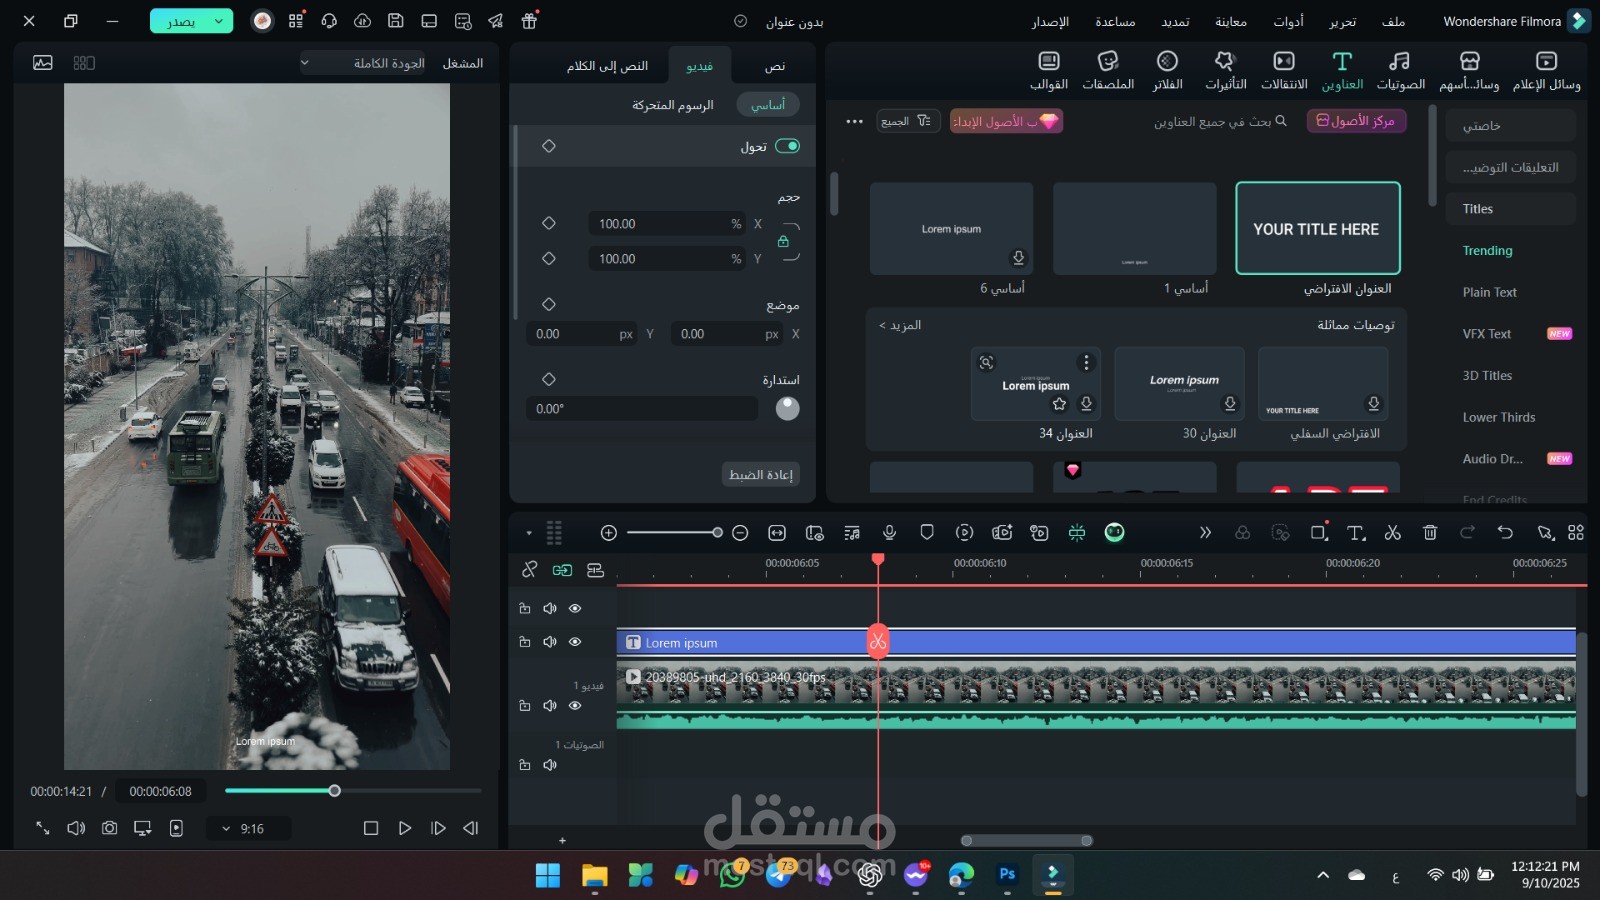The image size is (1600, 900).
Task: Delete the selected clip with trash icon
Action: (x=1430, y=533)
